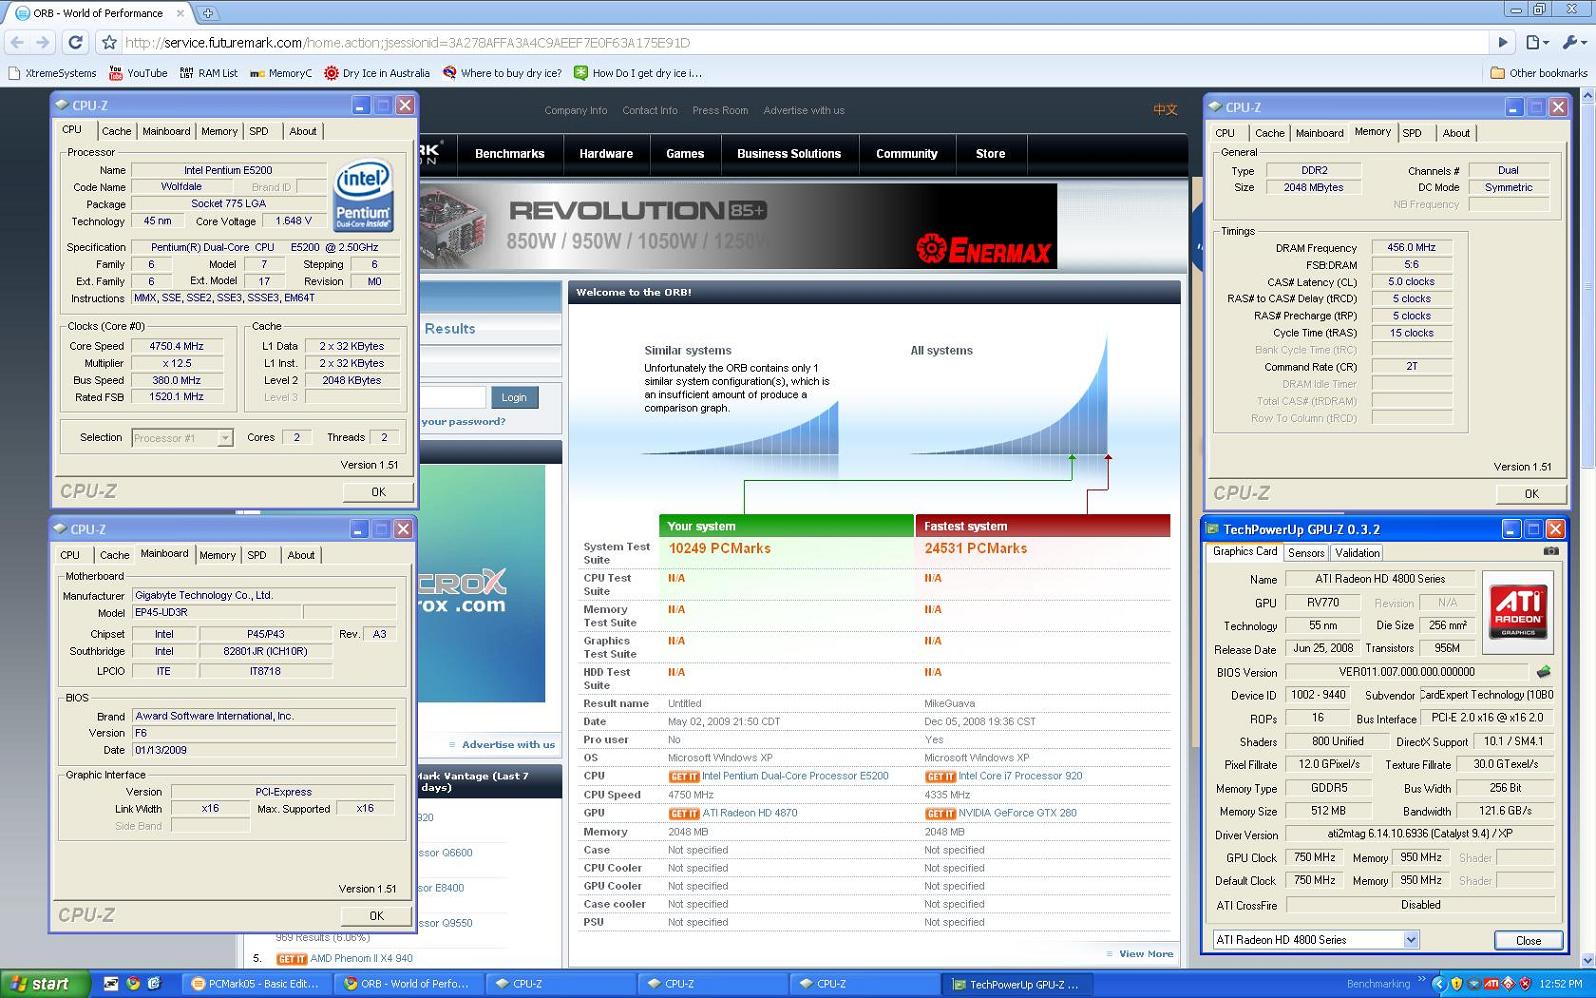Open the new tab plus button
The width and height of the screenshot is (1596, 998).
coord(208,13)
